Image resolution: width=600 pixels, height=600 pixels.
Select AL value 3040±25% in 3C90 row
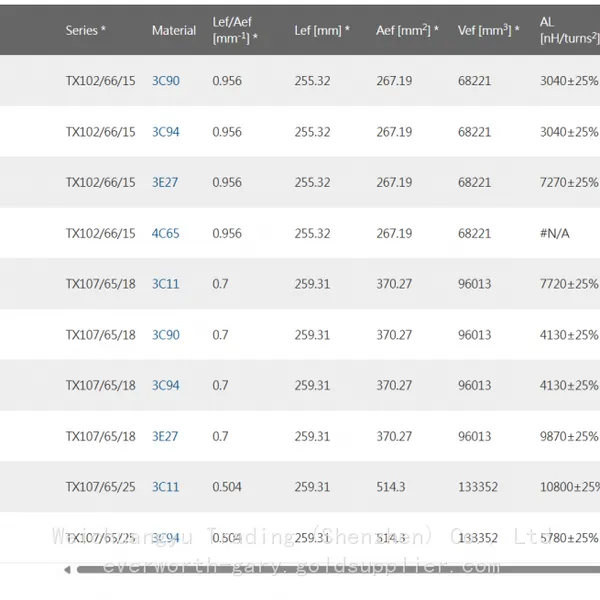click(569, 81)
